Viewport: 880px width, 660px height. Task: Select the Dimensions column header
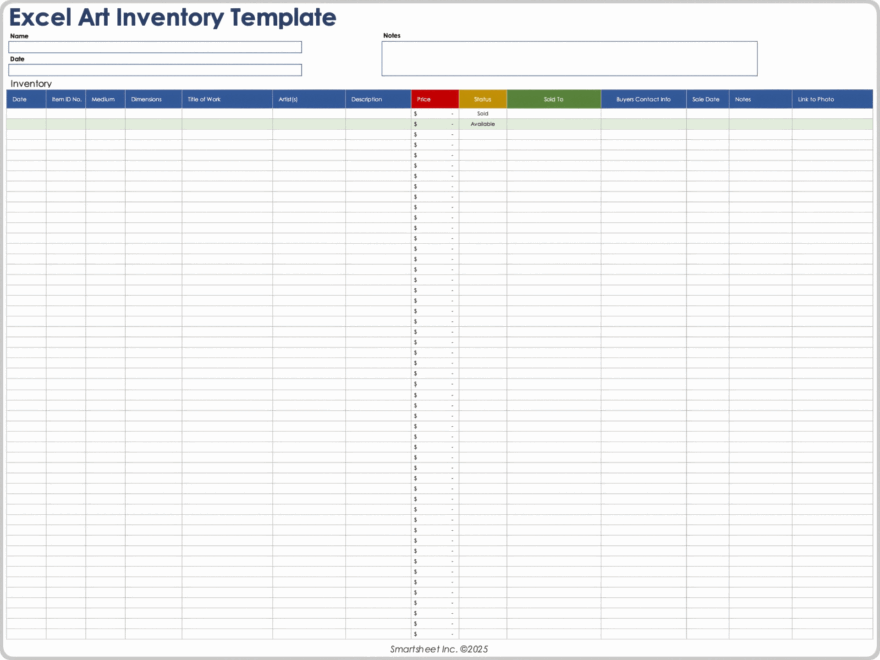click(153, 99)
